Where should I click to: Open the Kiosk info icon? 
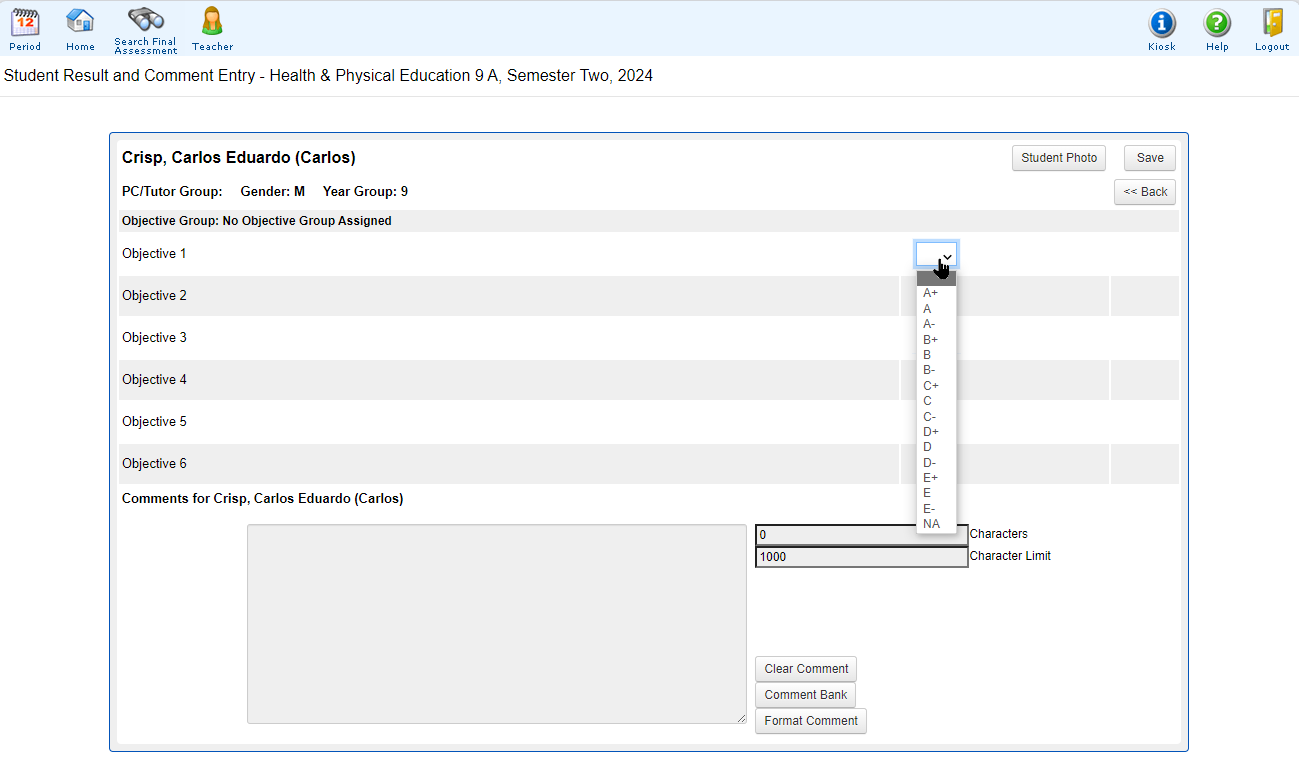[x=1161, y=24]
